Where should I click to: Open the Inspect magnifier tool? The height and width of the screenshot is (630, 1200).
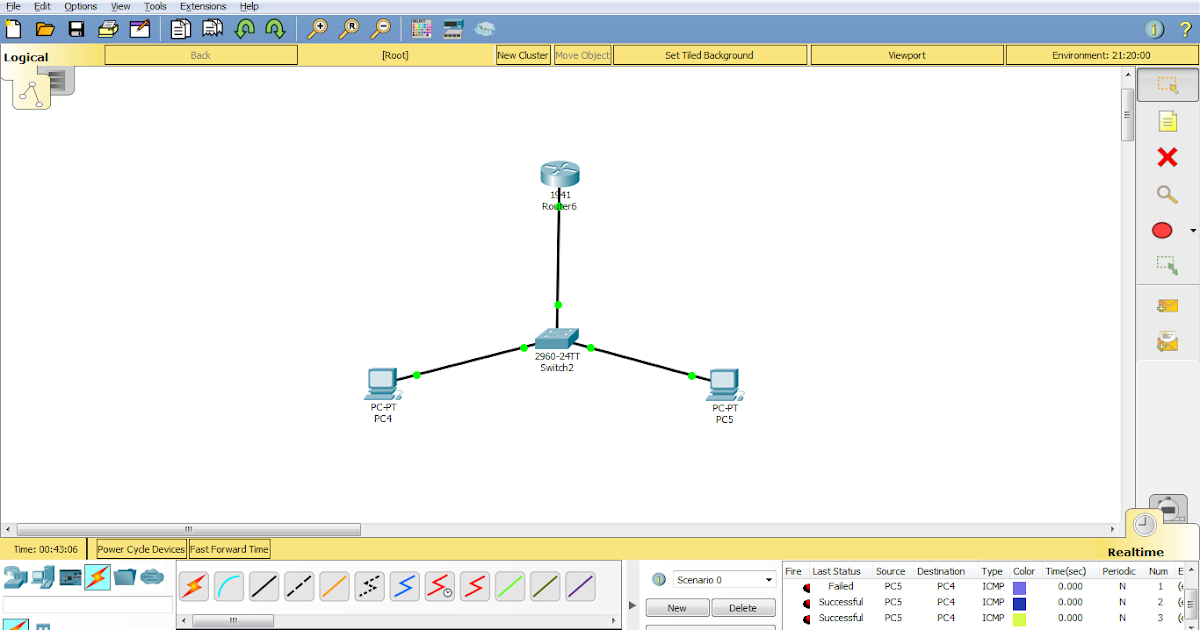point(1167,194)
